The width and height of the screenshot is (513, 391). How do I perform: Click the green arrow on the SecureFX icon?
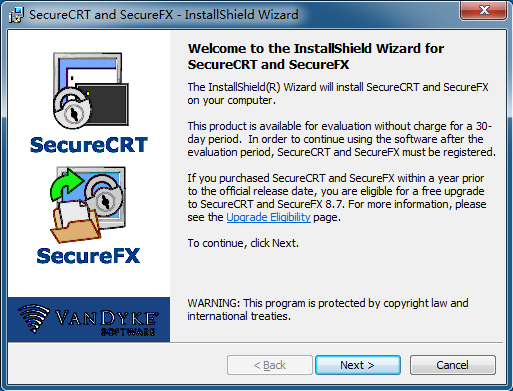coord(66,184)
